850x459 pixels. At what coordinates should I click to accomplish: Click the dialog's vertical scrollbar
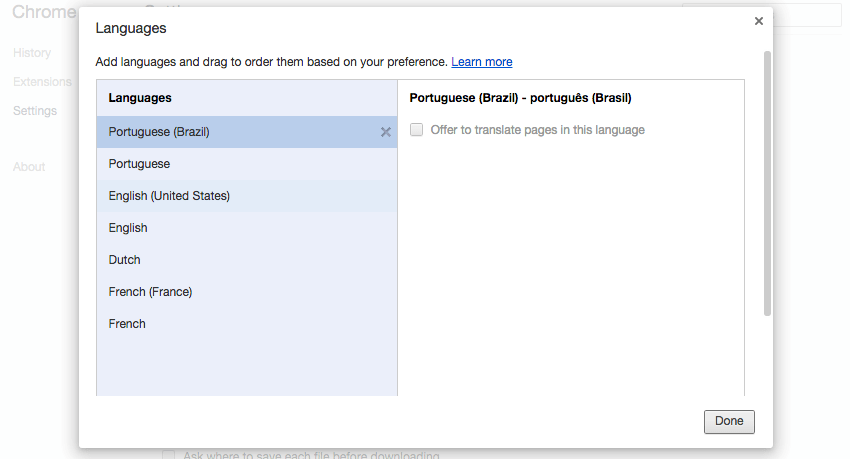coord(767,180)
